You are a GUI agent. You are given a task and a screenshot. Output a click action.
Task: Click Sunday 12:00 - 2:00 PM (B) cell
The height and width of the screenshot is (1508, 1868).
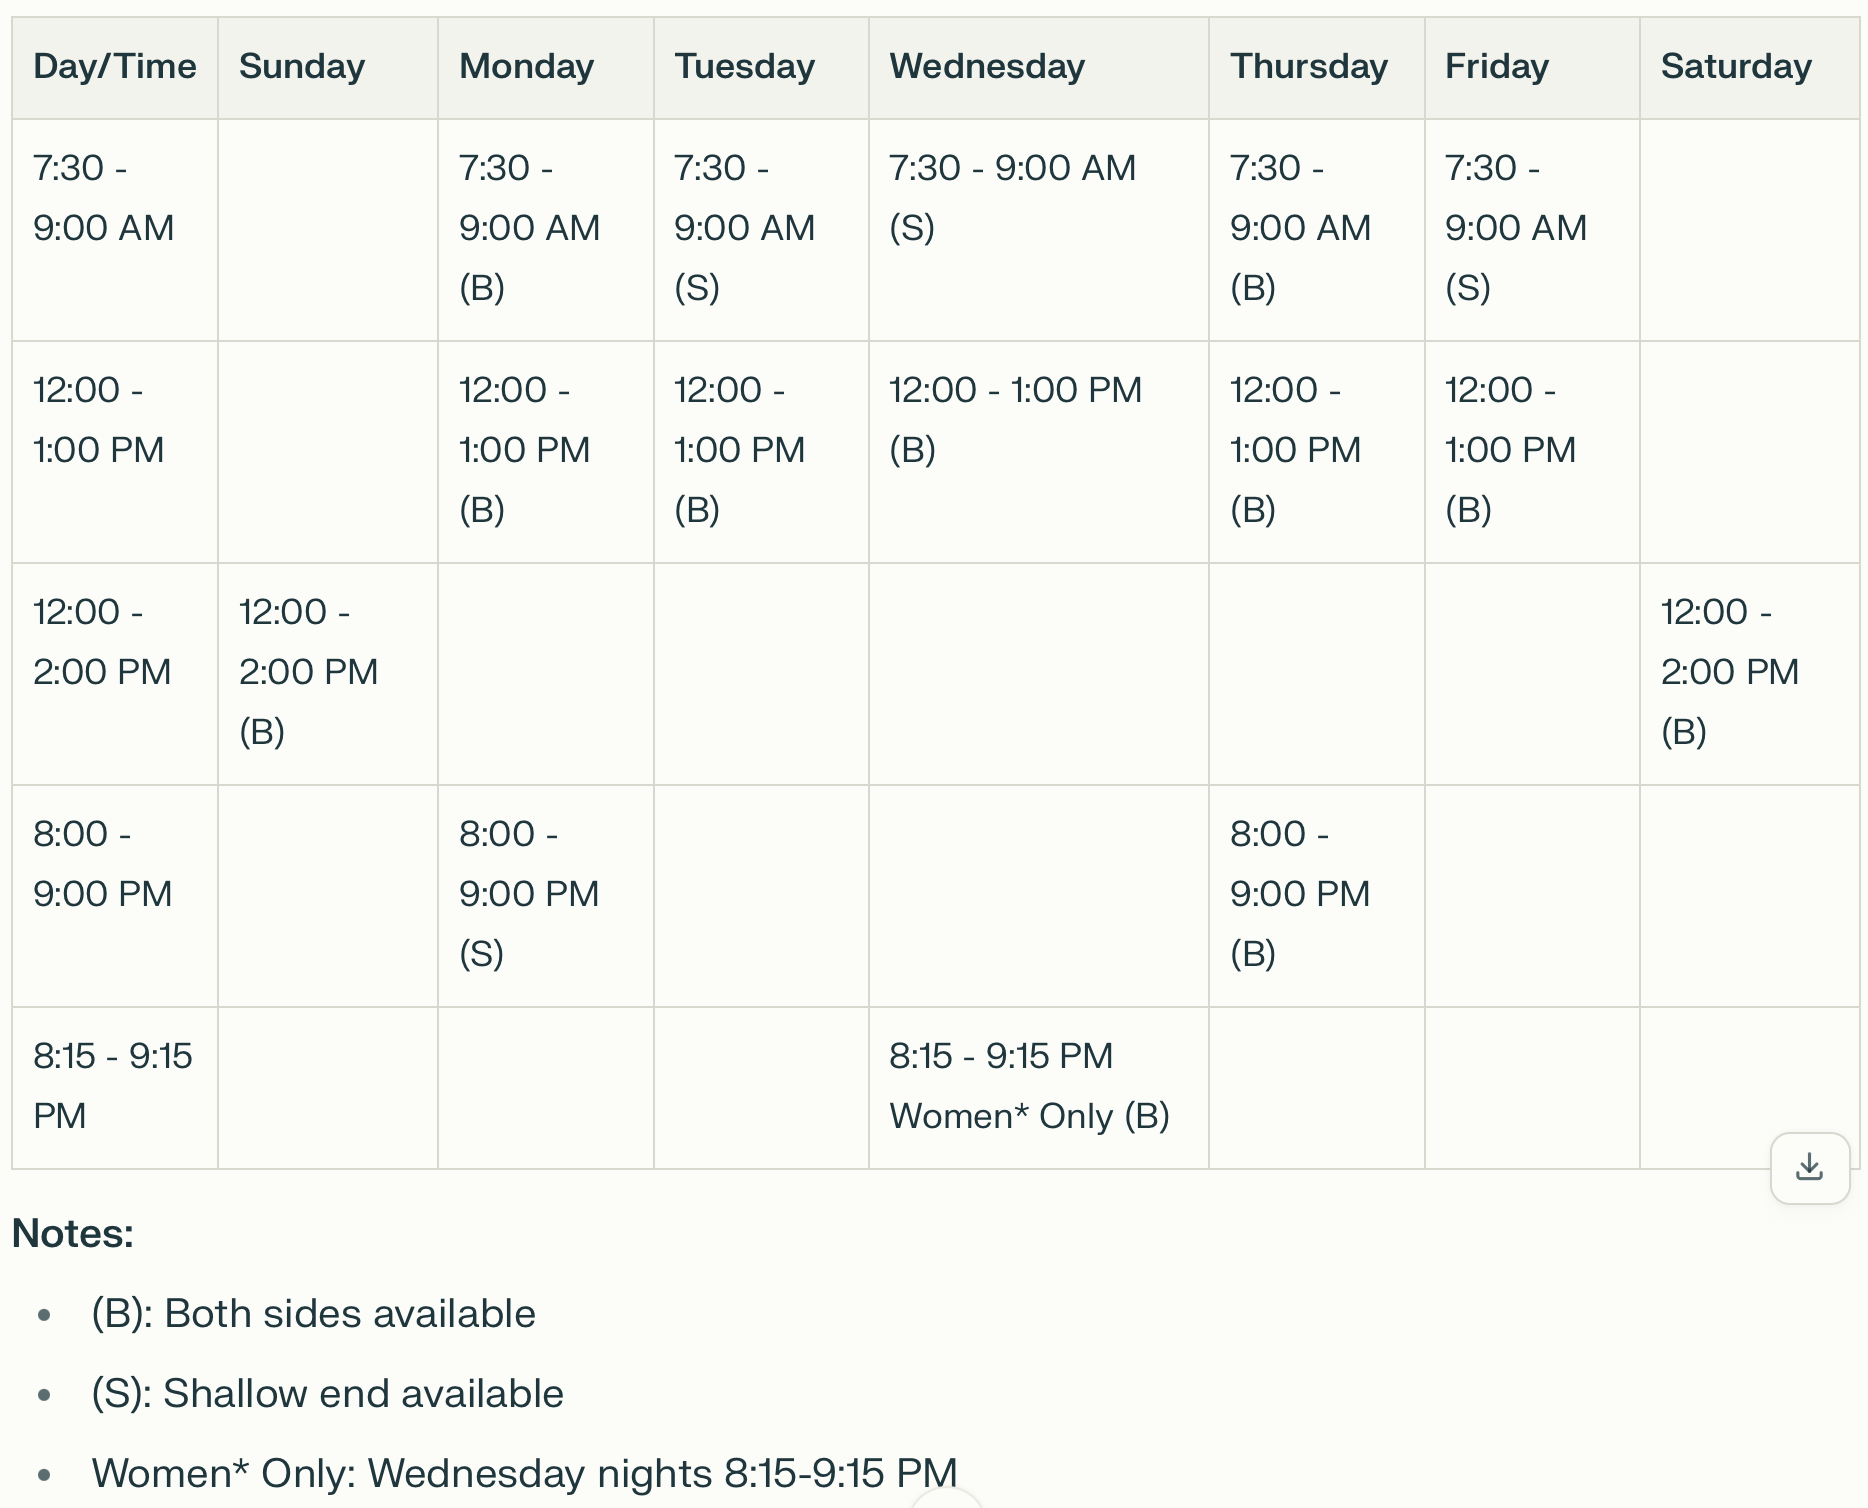pos(328,673)
